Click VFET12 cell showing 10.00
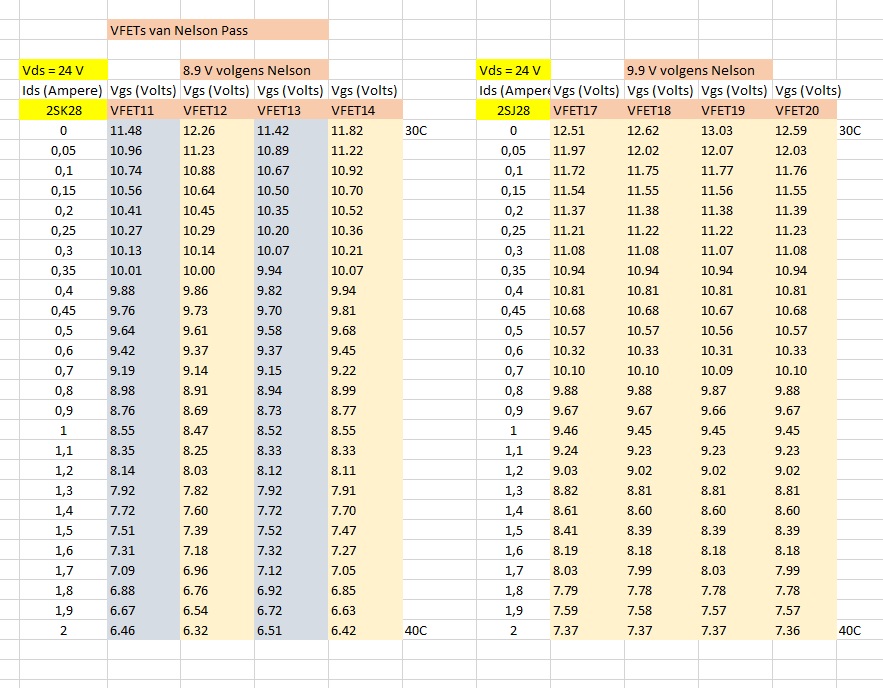The height and width of the screenshot is (688, 883). pos(217,270)
